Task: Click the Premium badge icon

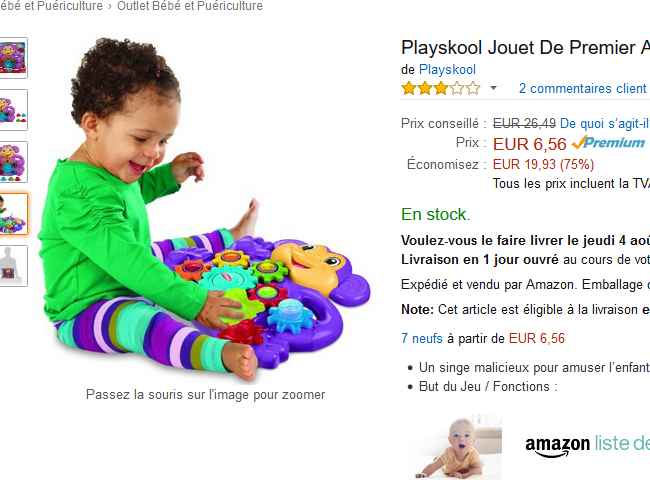Action: click(x=608, y=143)
